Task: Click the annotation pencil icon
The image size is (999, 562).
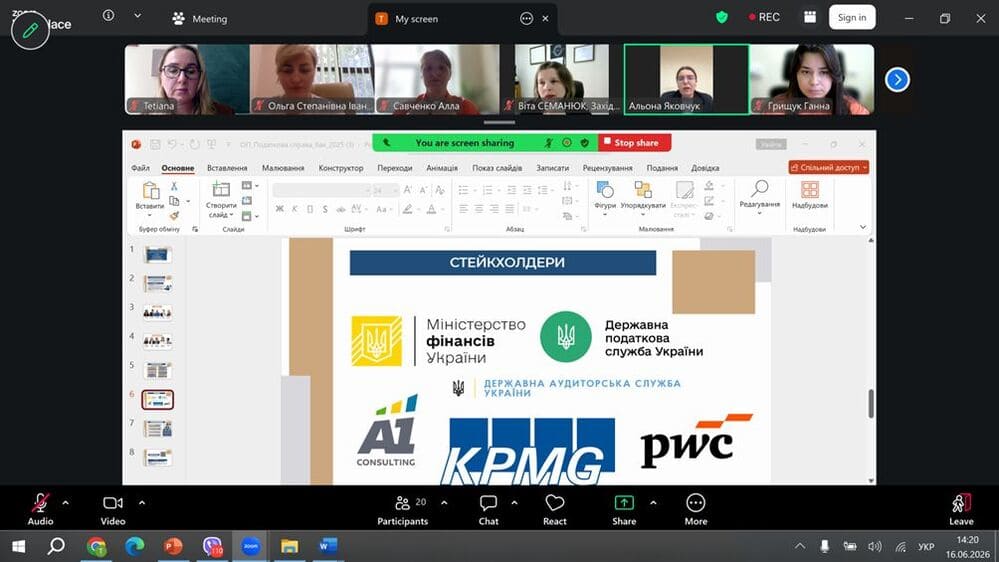Action: (x=30, y=30)
